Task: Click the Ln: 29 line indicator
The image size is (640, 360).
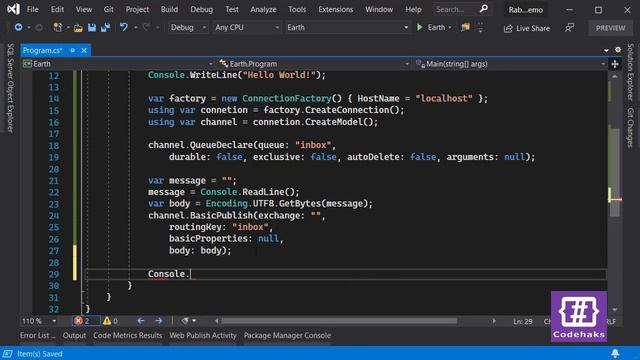Action: (522, 321)
